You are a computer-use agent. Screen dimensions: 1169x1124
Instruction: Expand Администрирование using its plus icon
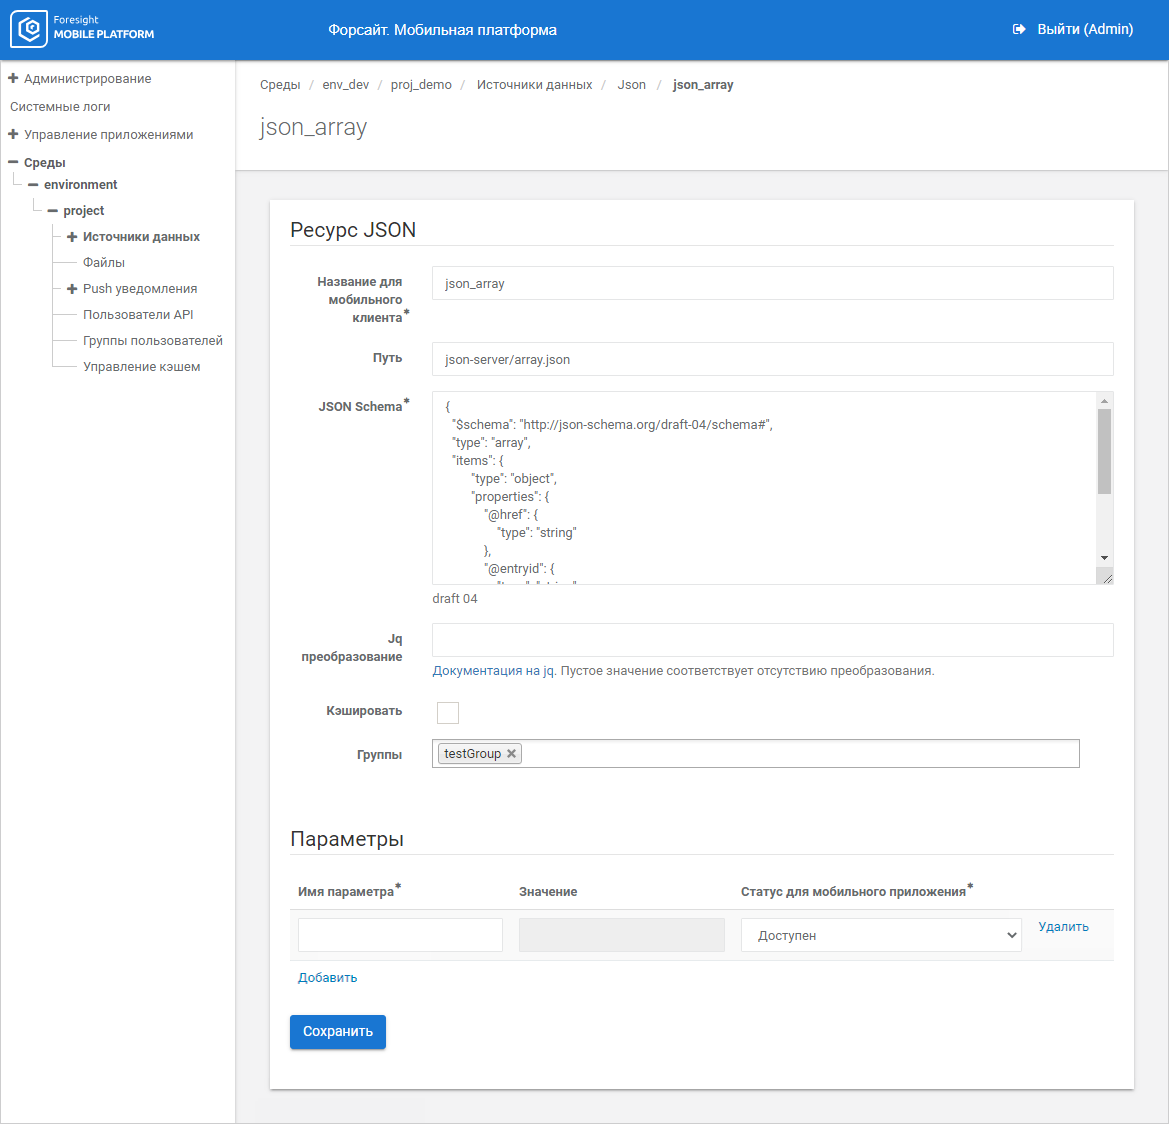13,78
